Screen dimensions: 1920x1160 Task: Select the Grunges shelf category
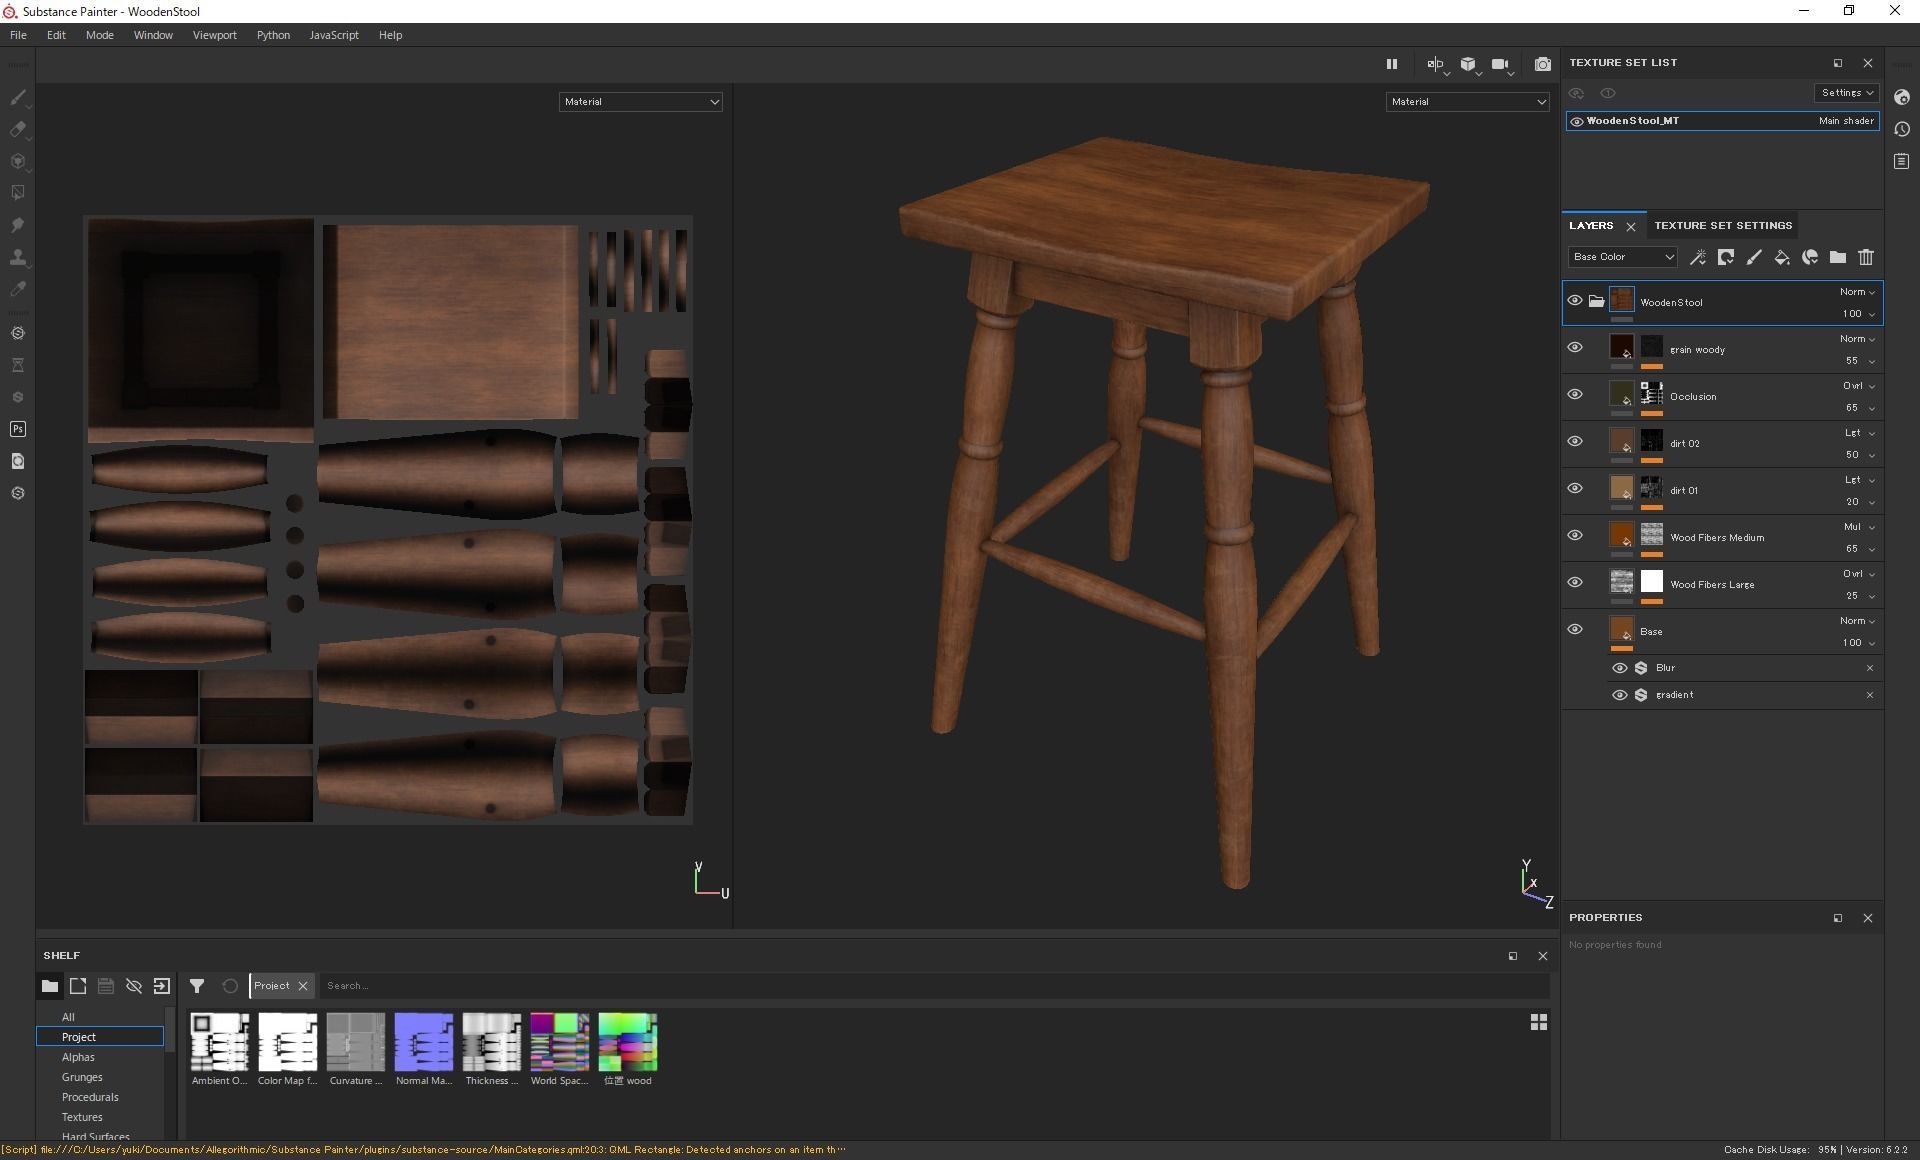82,1077
